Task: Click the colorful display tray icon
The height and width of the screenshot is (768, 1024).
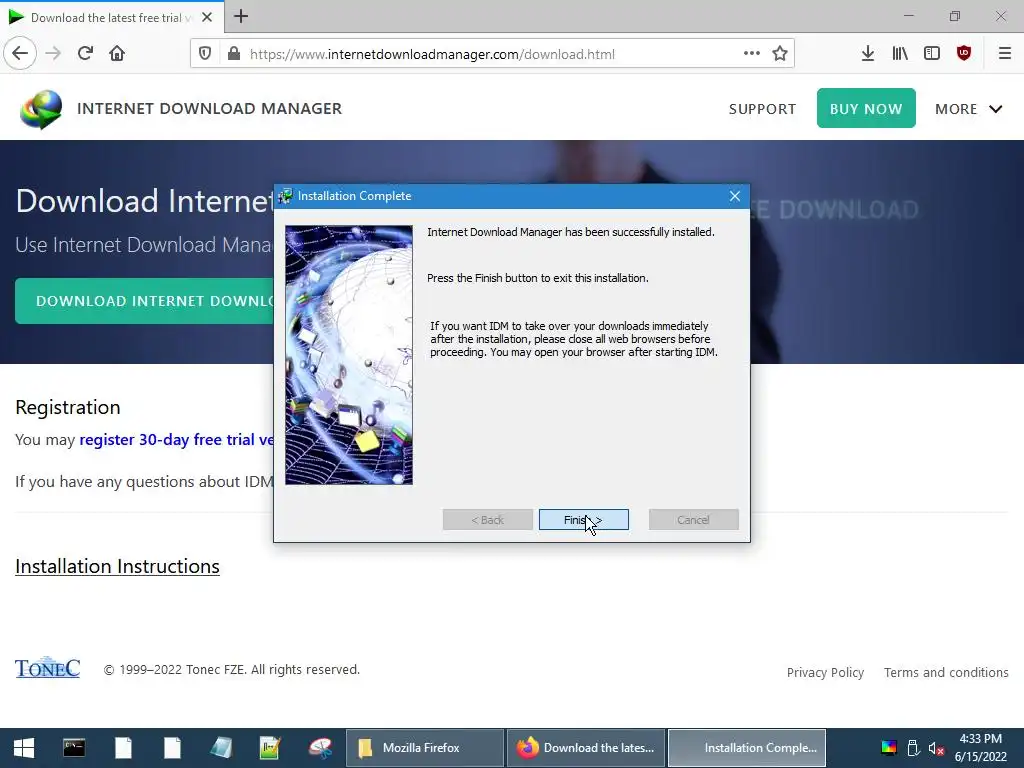Action: [889, 748]
